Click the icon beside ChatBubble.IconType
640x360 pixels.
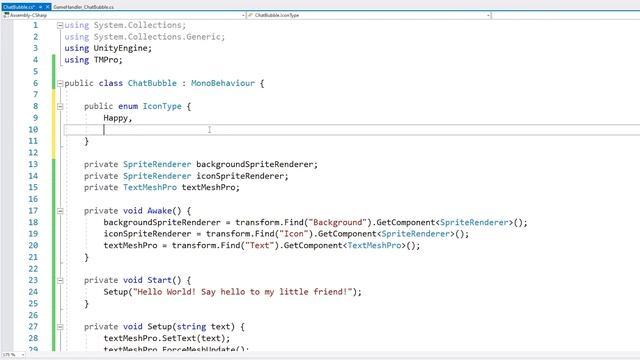click(251, 15)
